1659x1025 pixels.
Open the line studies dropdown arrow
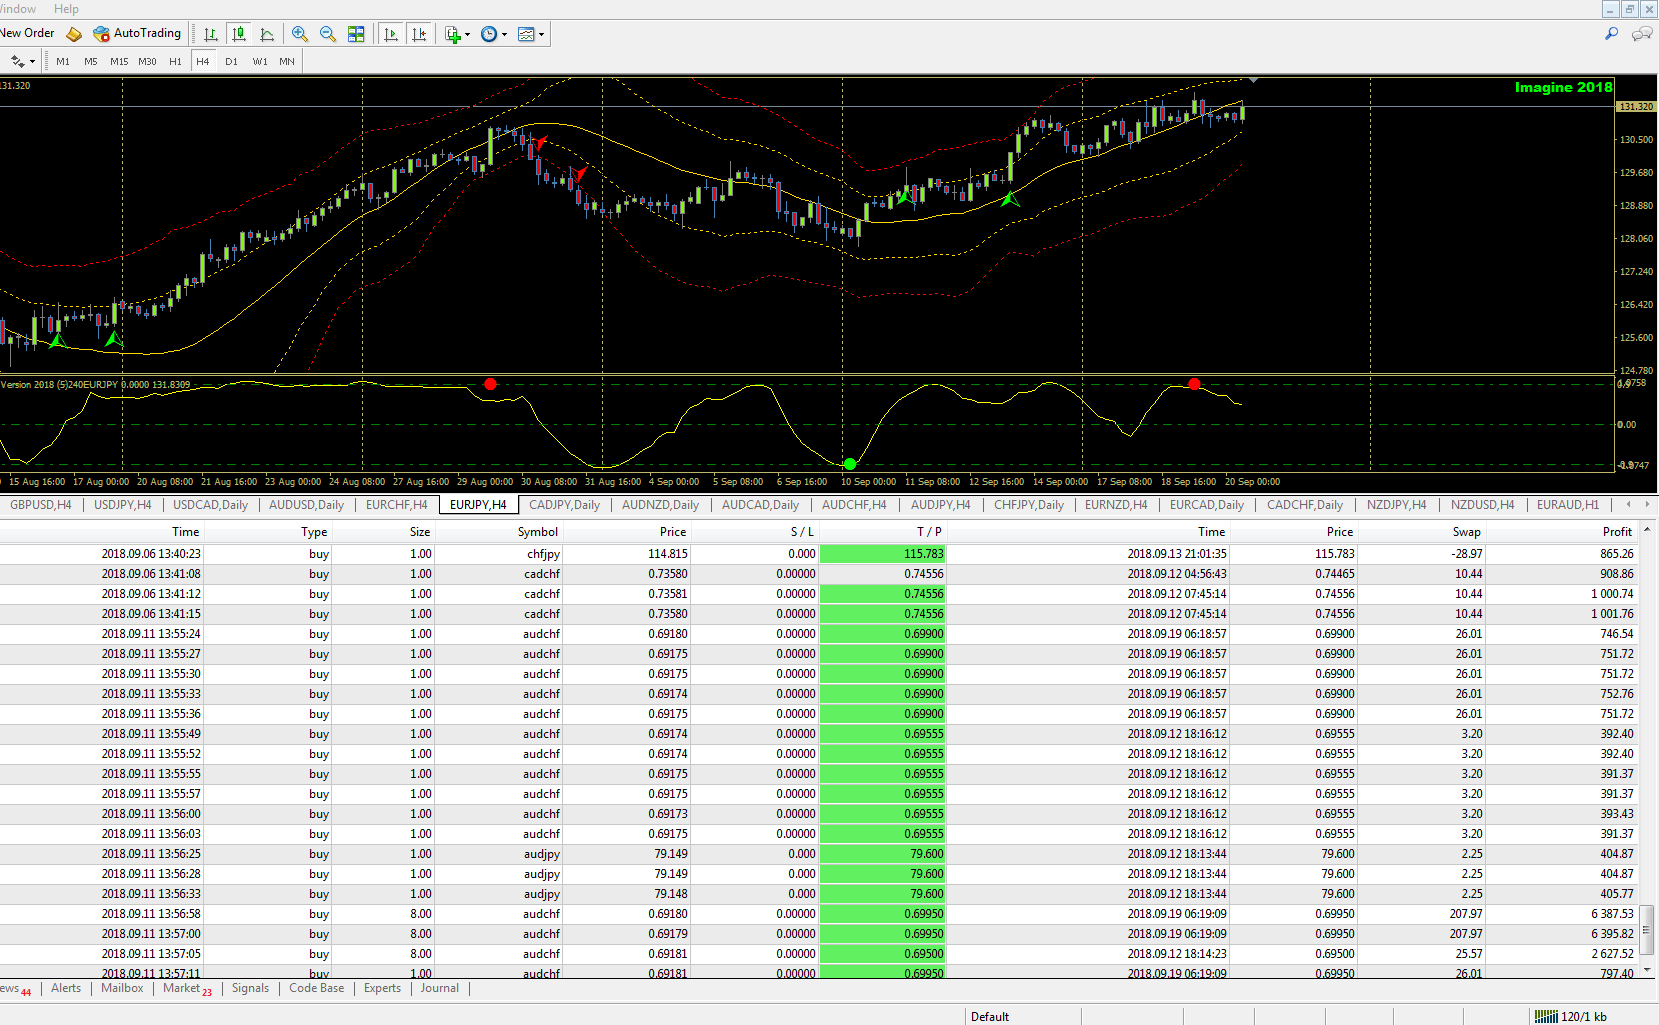tap(32, 62)
